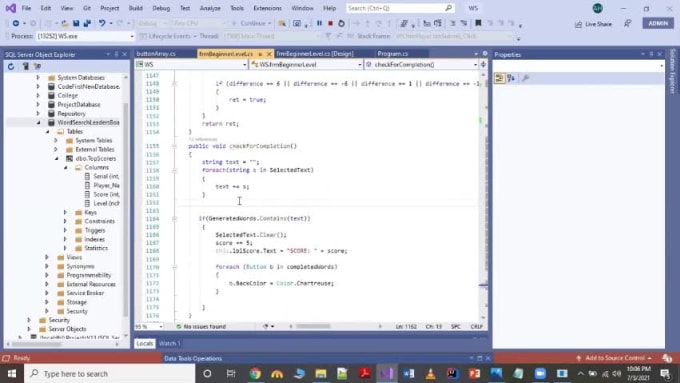Screen dimensions: 680x383
Task: Collapse the if GeneratedWords.Contains block
Action: coord(175,219)
